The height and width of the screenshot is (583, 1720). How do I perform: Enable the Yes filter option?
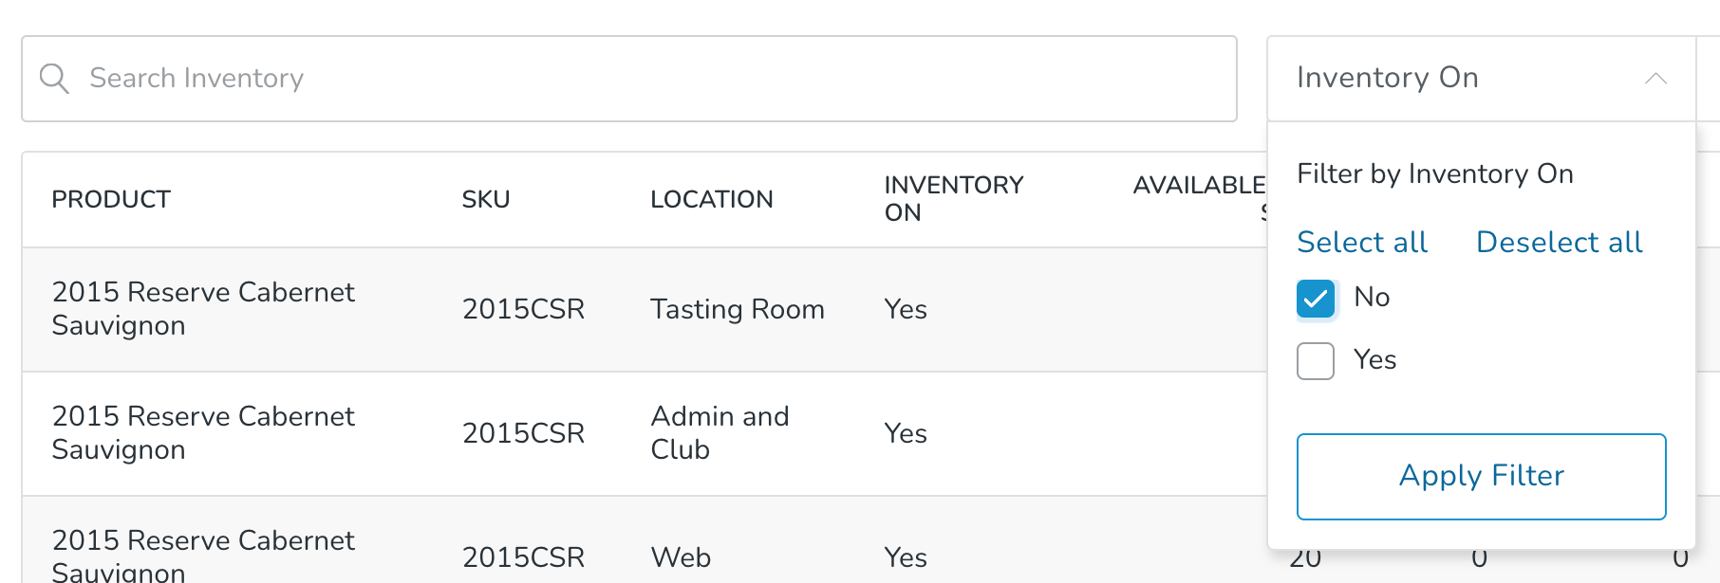click(x=1315, y=360)
